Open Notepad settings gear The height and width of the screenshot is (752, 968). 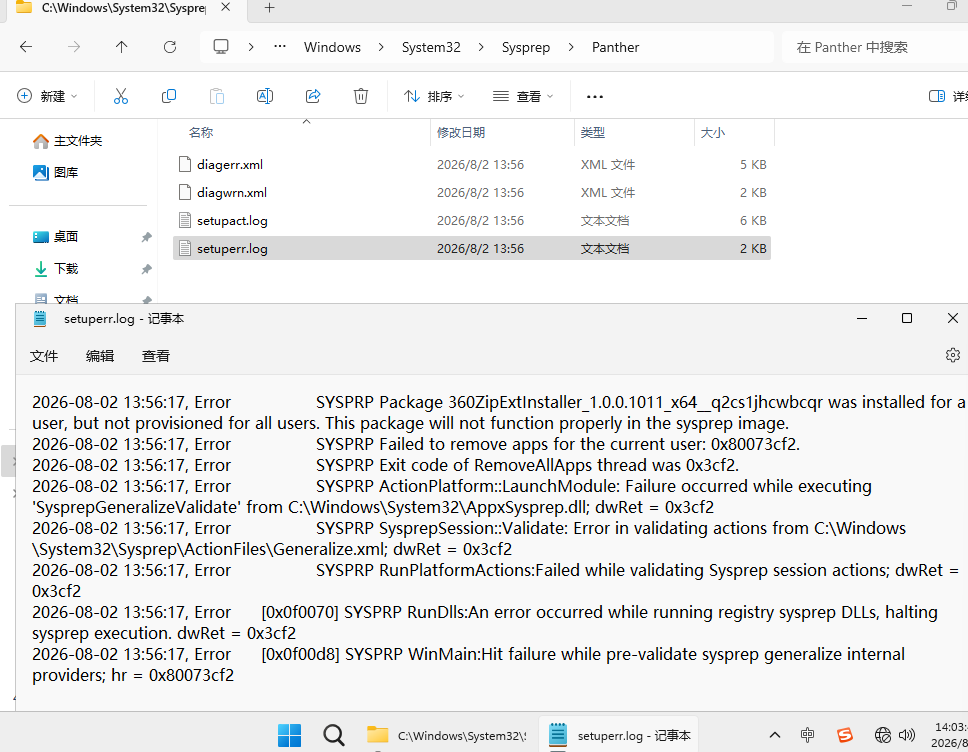953,355
